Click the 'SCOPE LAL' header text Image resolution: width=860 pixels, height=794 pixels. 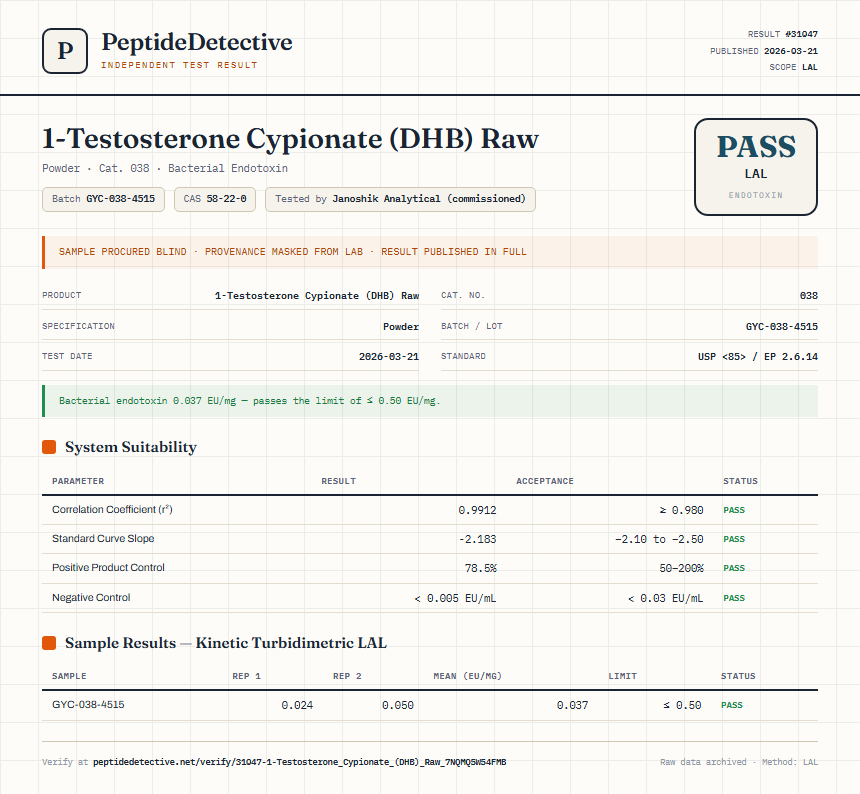[793, 67]
